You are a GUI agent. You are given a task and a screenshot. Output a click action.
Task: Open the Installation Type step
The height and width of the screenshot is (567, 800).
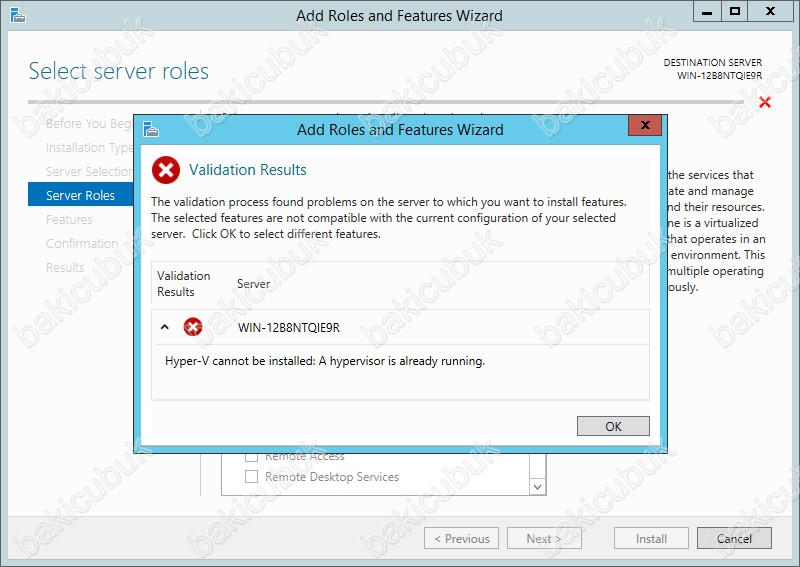coord(89,147)
